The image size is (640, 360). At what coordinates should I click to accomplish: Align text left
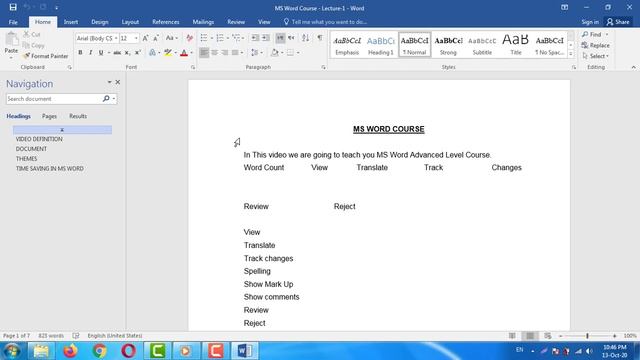pos(204,53)
